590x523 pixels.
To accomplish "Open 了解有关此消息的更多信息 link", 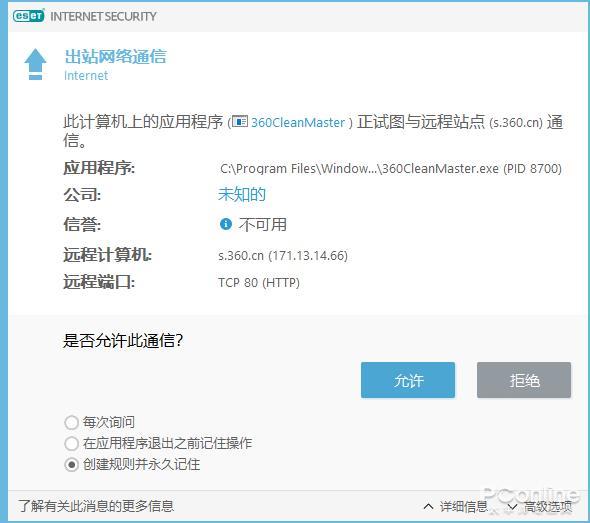I will (x=96, y=506).
